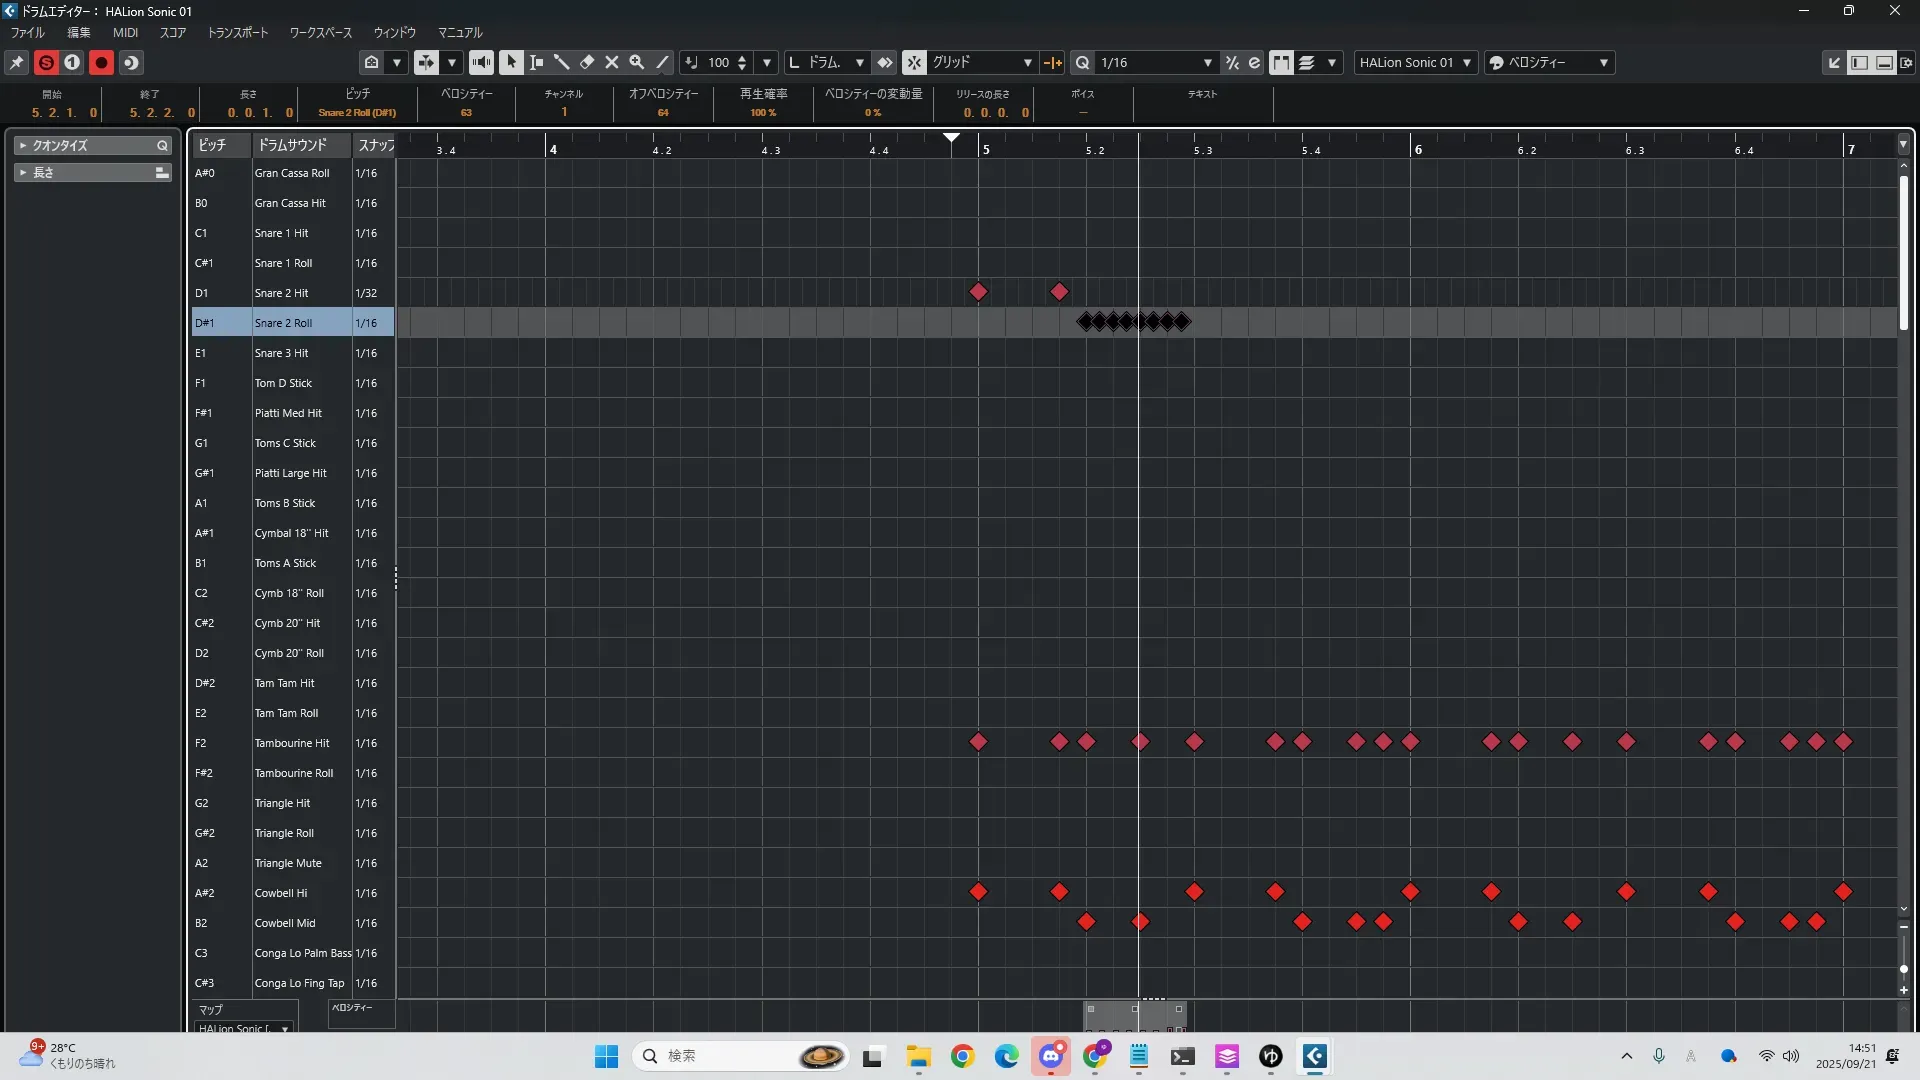
Task: Select the Snare 2 Roll drum row
Action: [x=283, y=323]
